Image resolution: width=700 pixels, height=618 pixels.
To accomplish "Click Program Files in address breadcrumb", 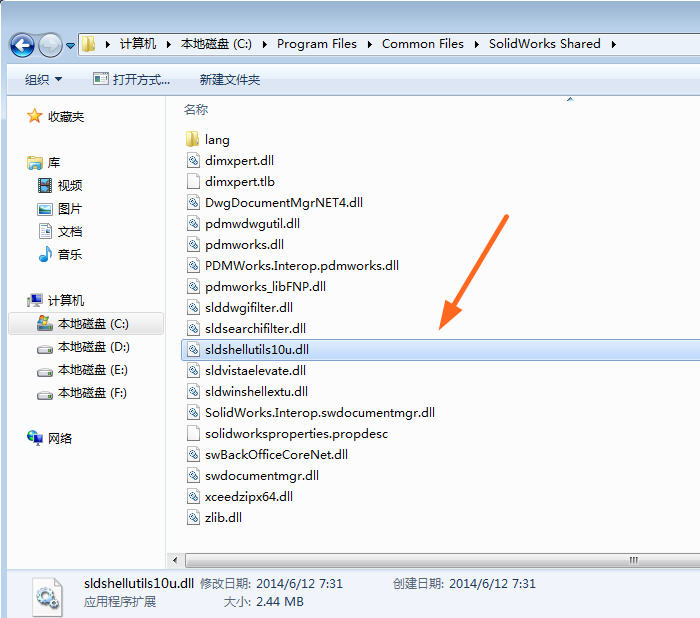I will tap(315, 44).
